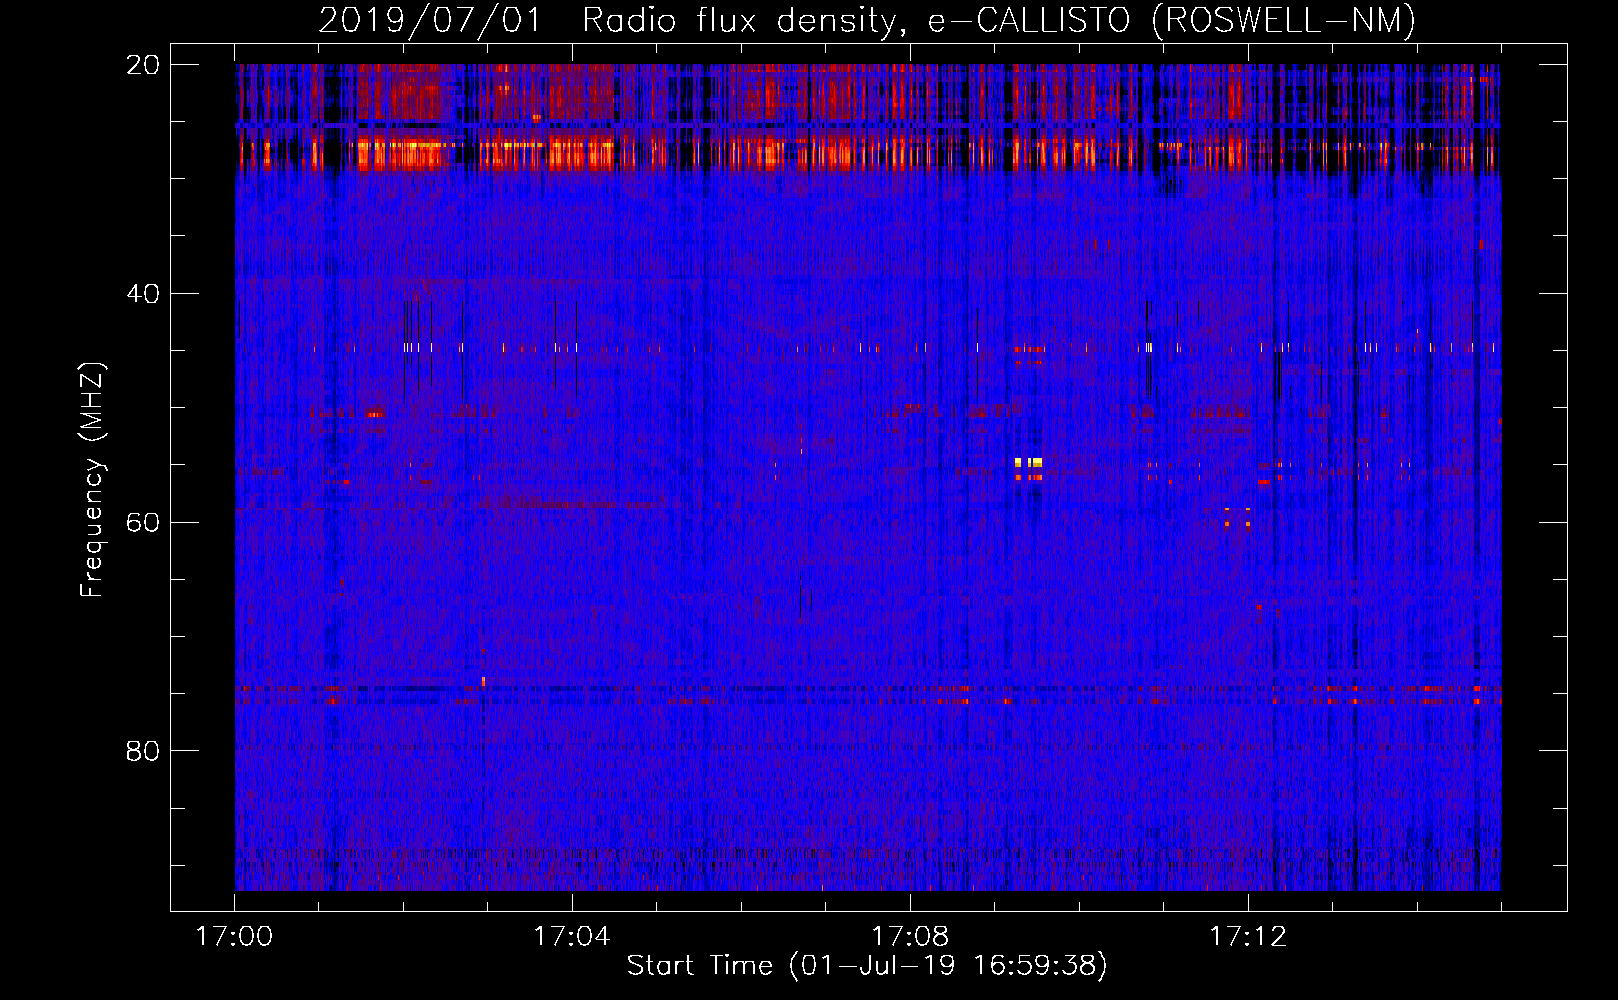Click the bright yellow burst near 55 MHz
Viewport: 1618px width, 1000px height.
[1028, 462]
